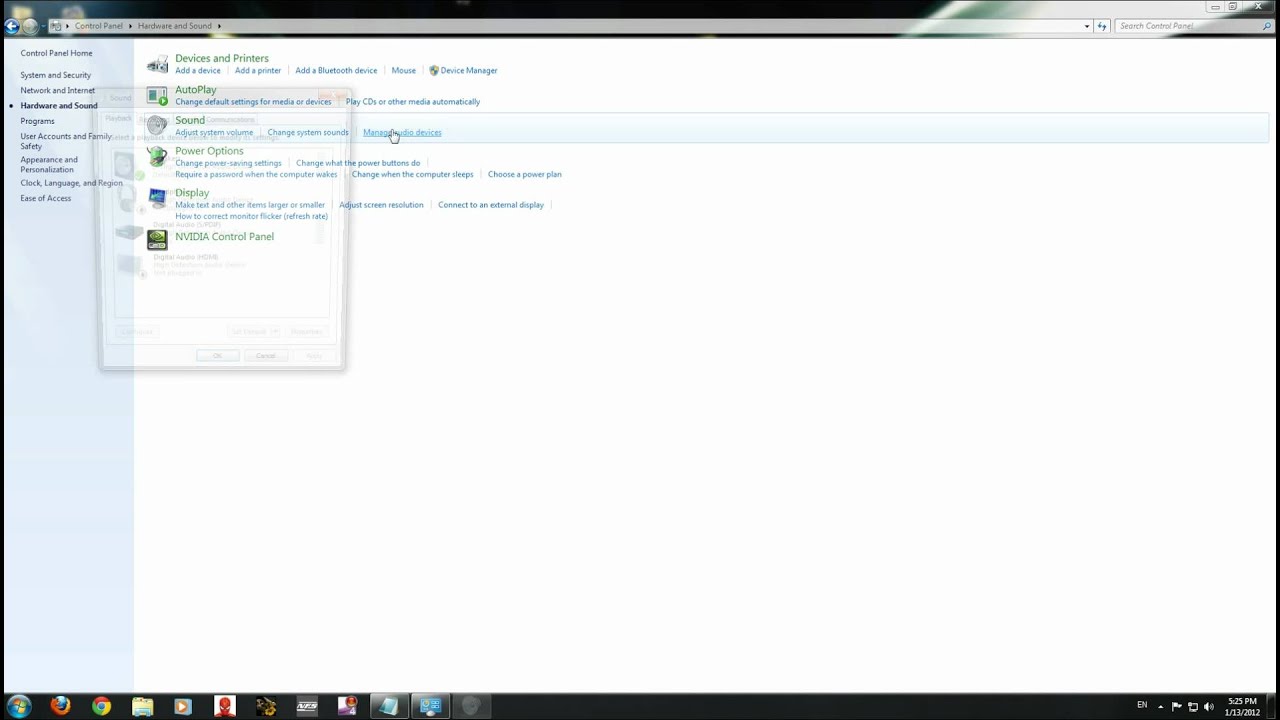Click the network tray icon
The width and height of the screenshot is (1280, 720).
[1193, 706]
